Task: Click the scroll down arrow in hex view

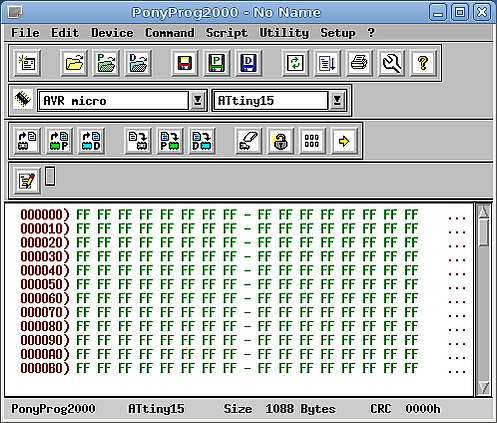Action: pyautogui.click(x=483, y=388)
